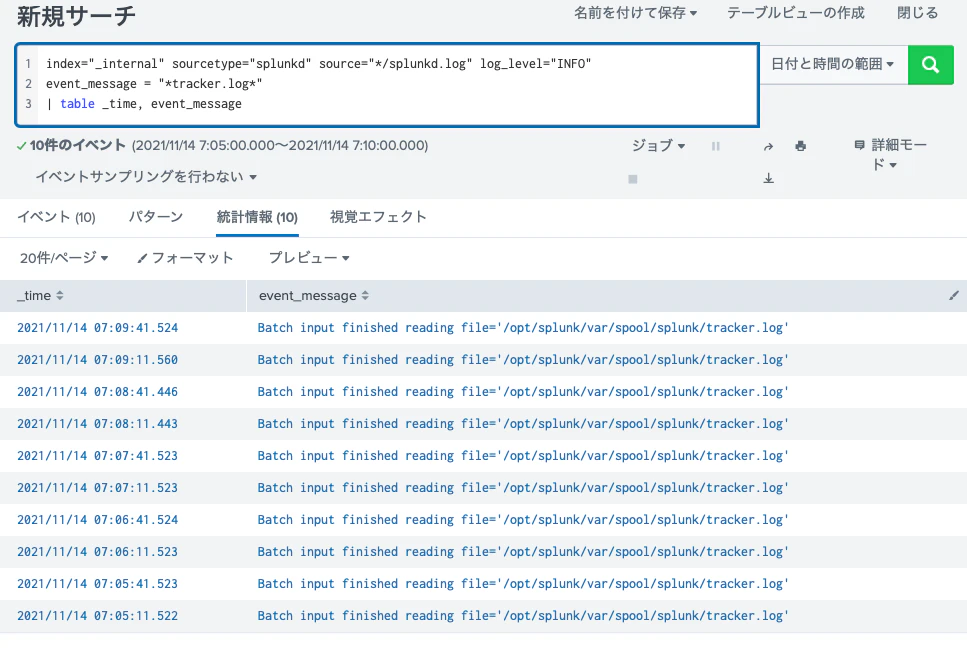Run the search with the green magnifier button
This screenshot has width=967, height=651.
click(931, 65)
